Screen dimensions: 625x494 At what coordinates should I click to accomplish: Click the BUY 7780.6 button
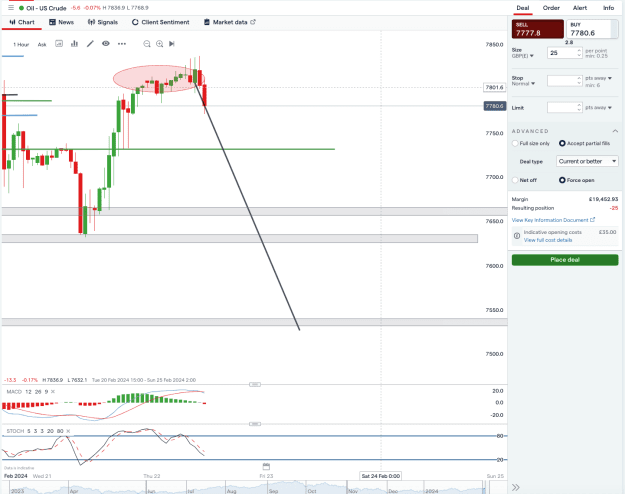tap(592, 29)
